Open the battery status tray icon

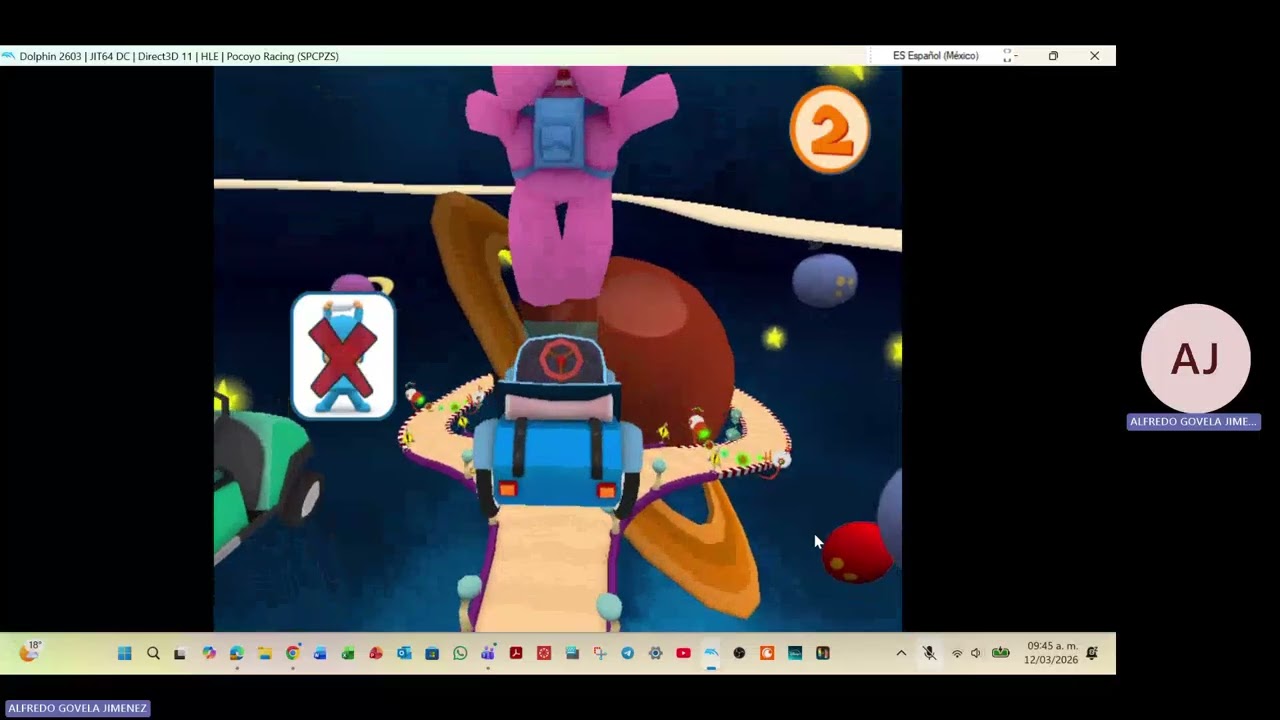click(x=1000, y=653)
